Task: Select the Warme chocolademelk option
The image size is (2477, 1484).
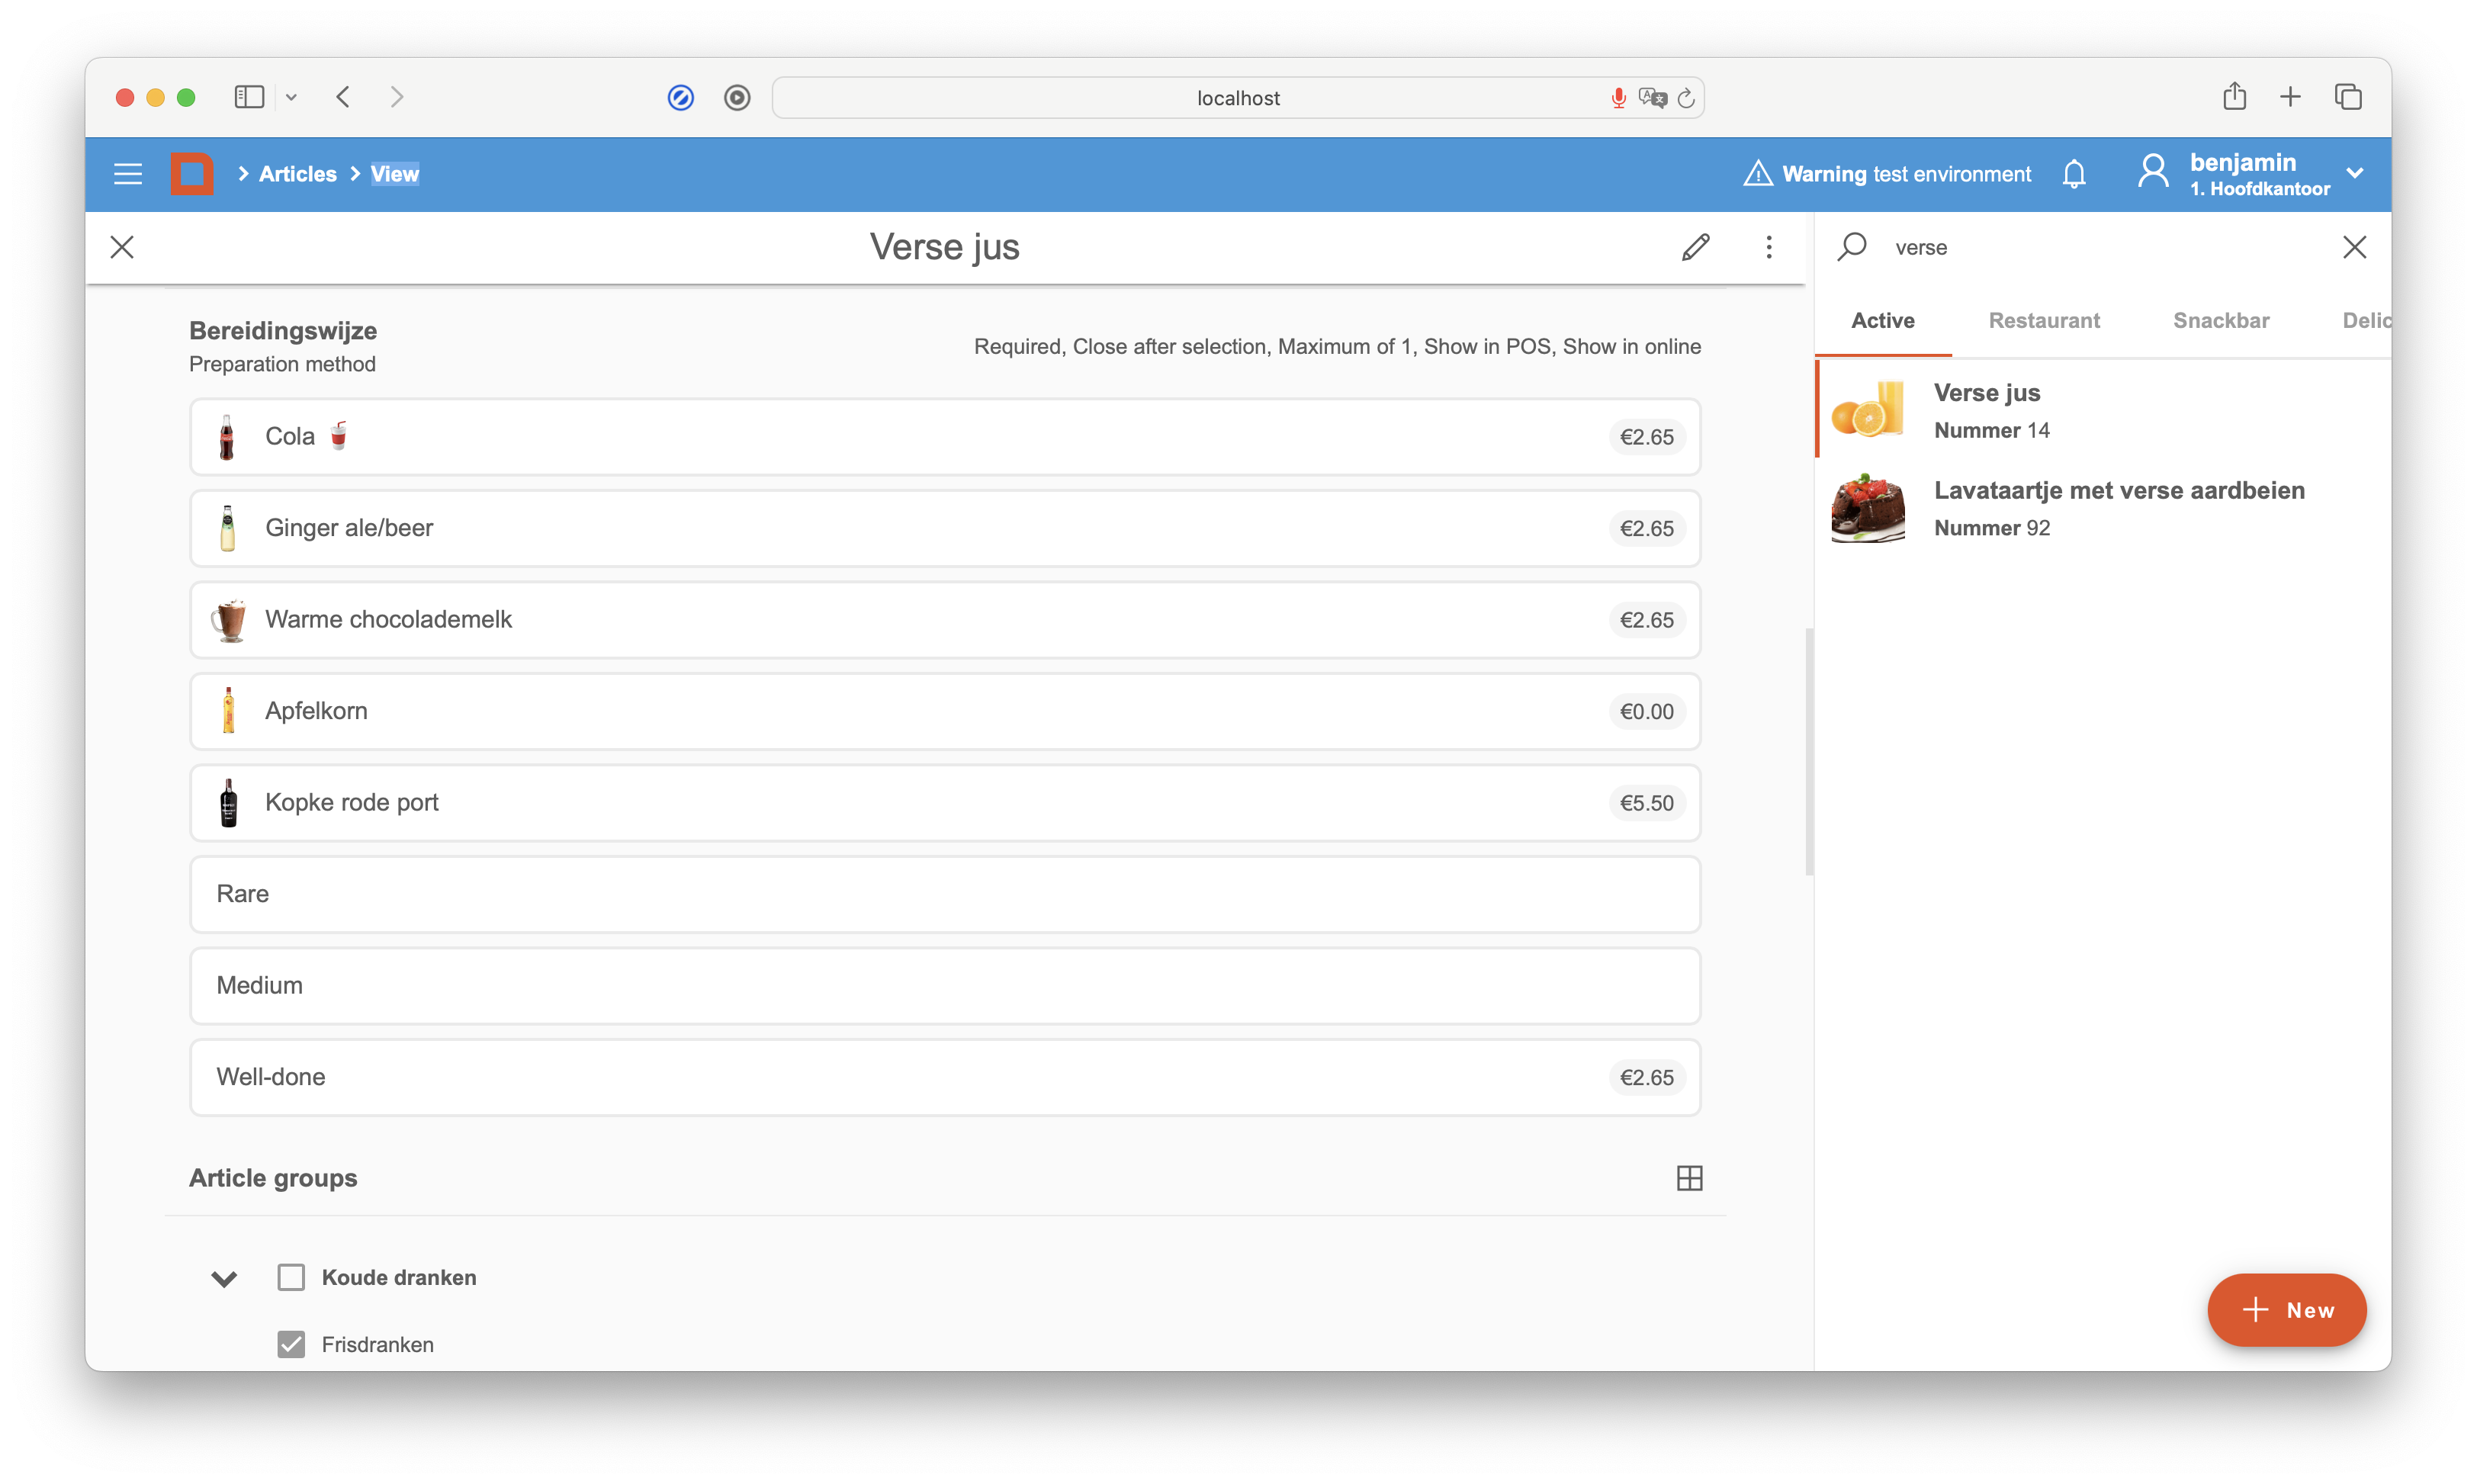Action: 945,620
